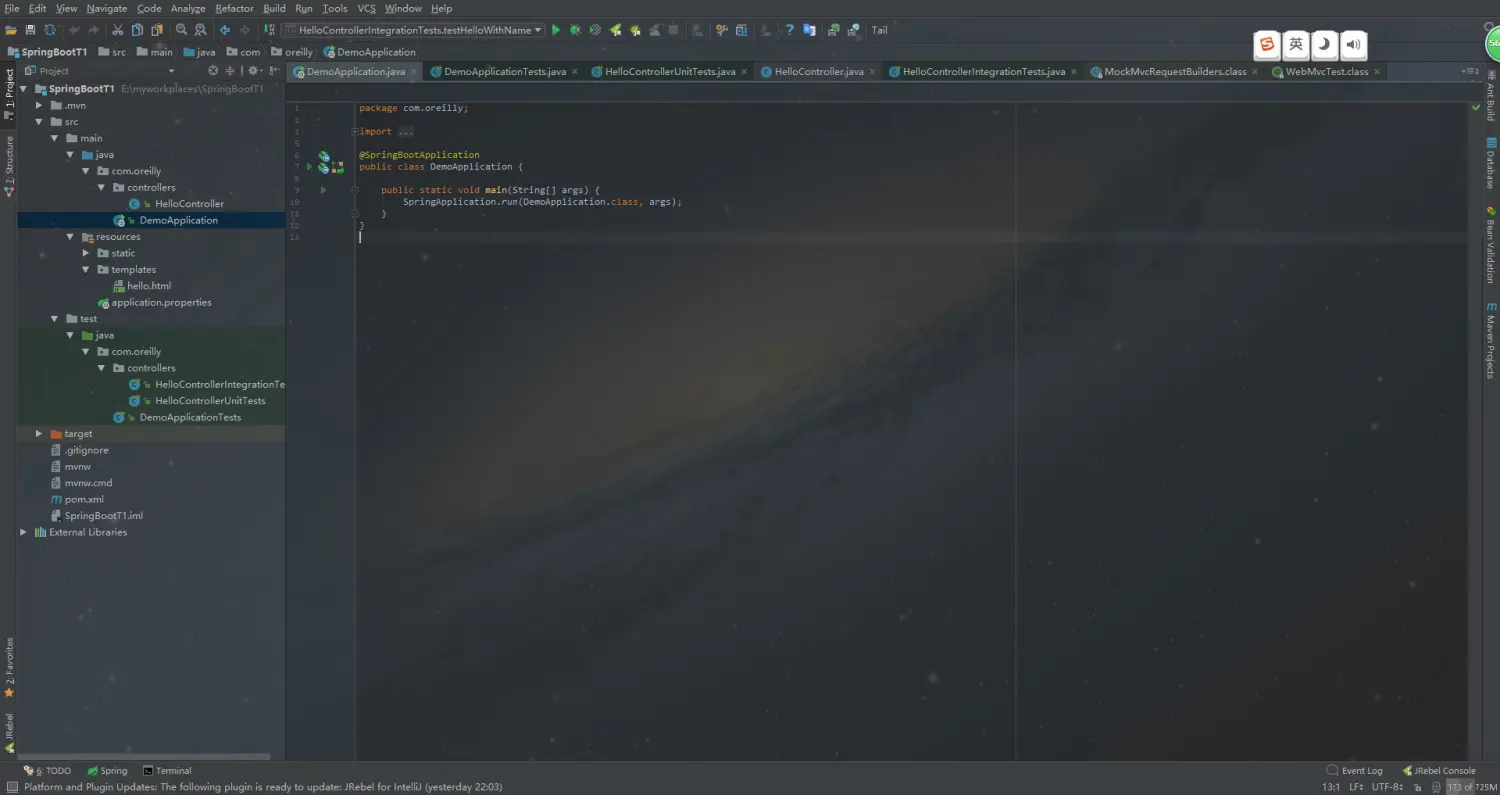Click the Back navigation arrow

pos(225,30)
